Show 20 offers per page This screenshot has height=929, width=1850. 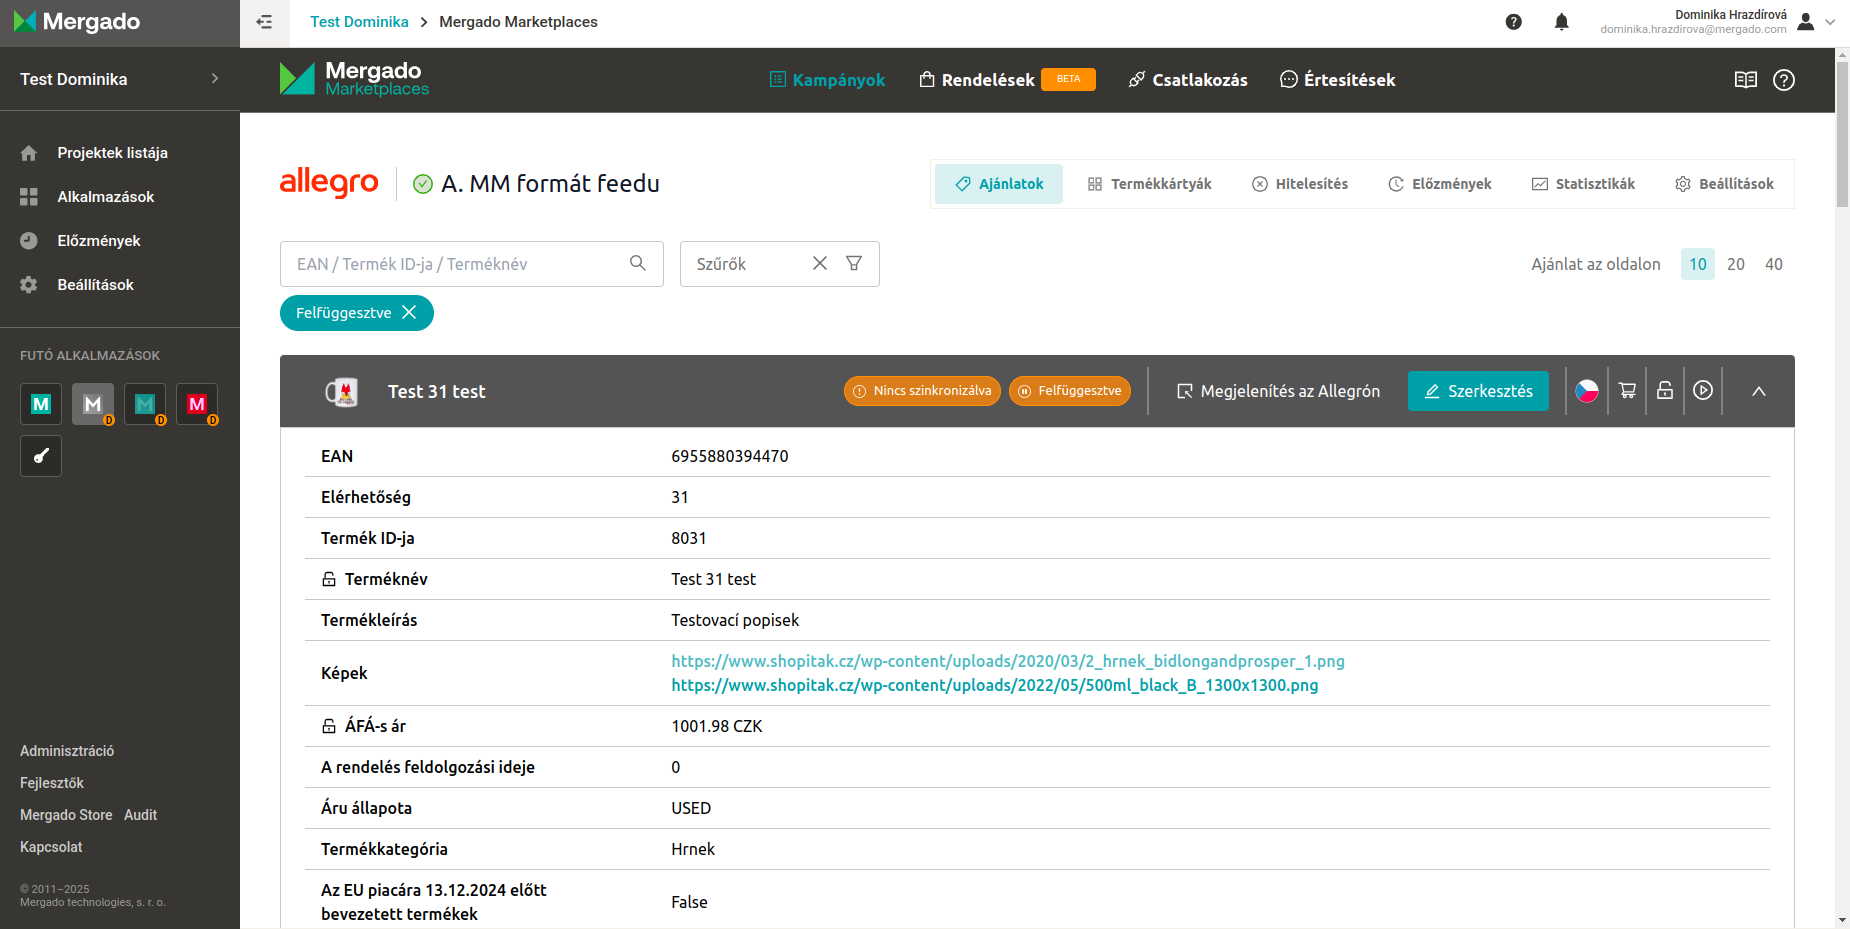pyautogui.click(x=1736, y=264)
